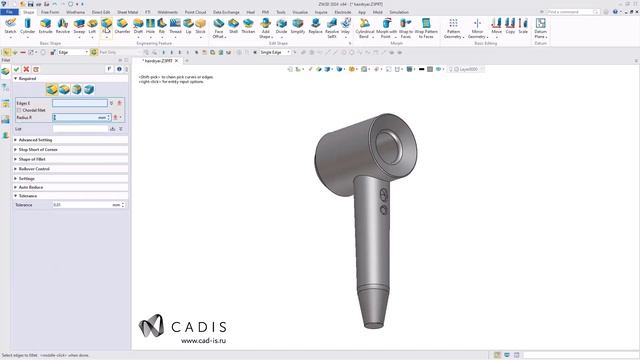Choose Wrap Pattern to Faces tool
Viewport: 640px width, 360px height.
tap(426, 29)
